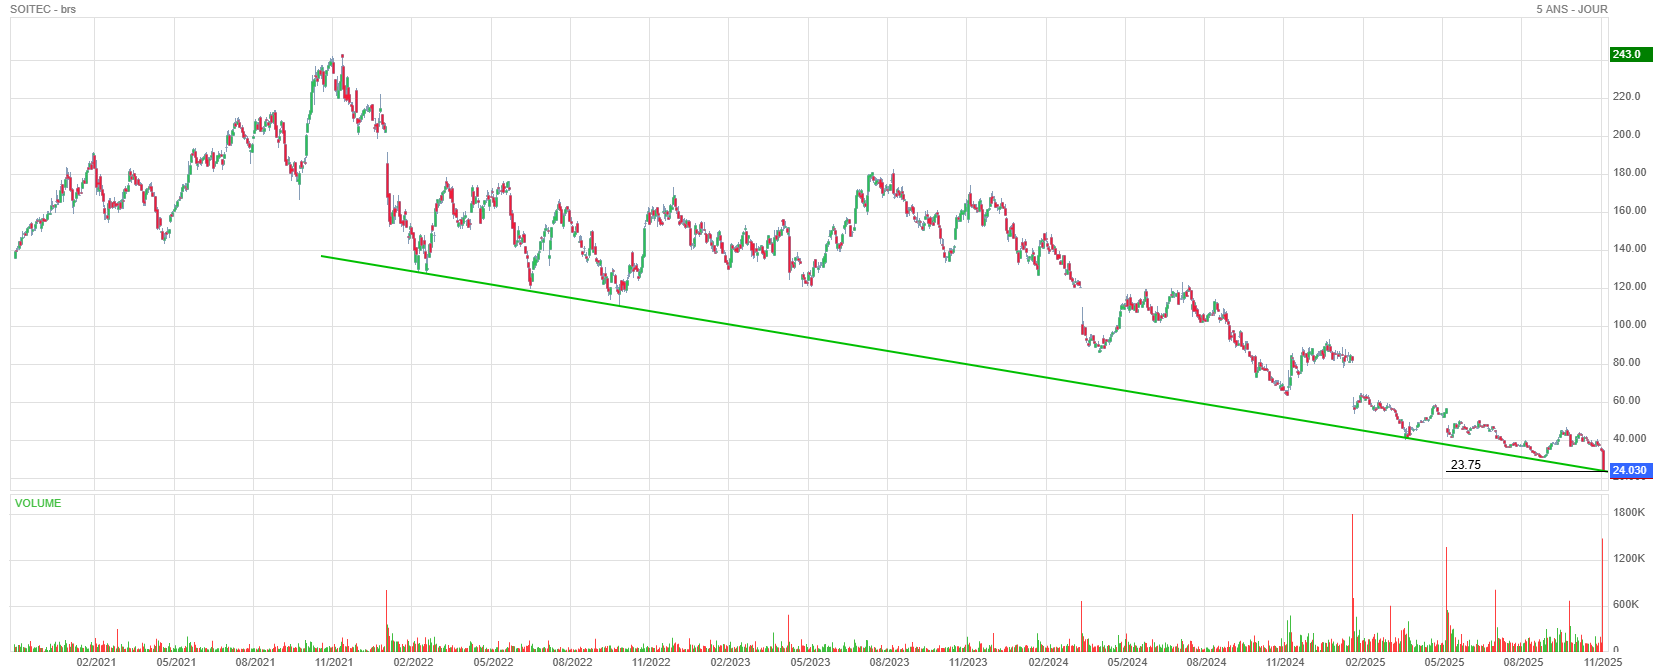Click the 02/2023 date axis label
1653x672 pixels.
730,662
